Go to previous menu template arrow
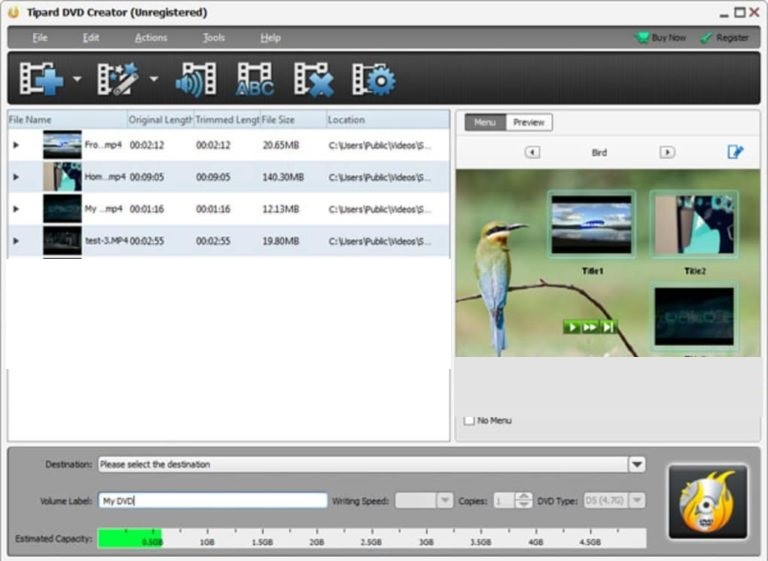 pyautogui.click(x=532, y=152)
